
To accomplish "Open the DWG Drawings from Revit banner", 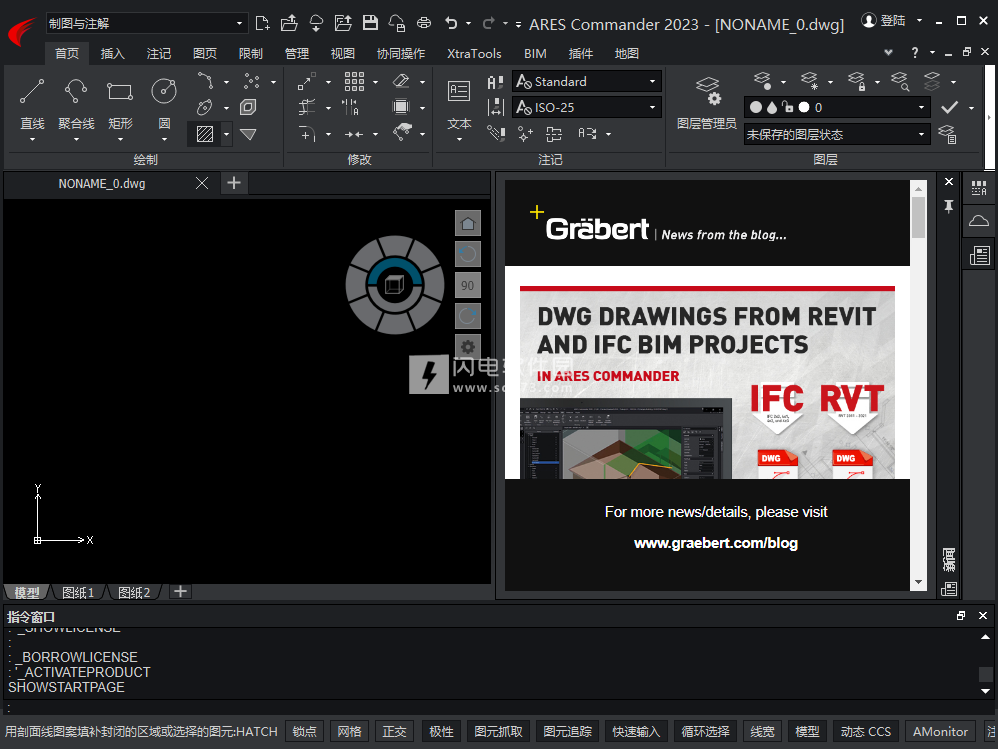I will [x=707, y=382].
